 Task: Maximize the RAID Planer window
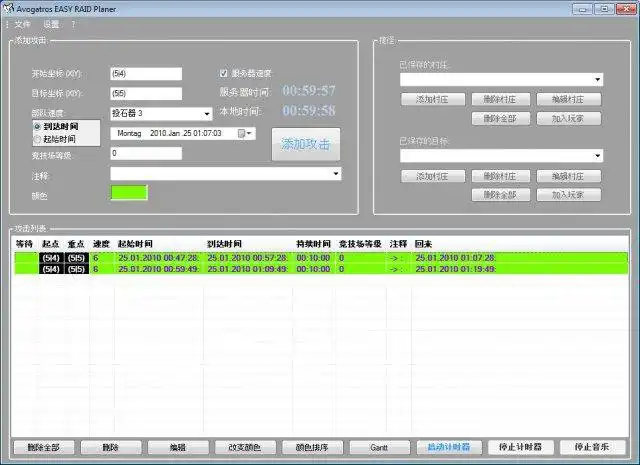point(604,9)
